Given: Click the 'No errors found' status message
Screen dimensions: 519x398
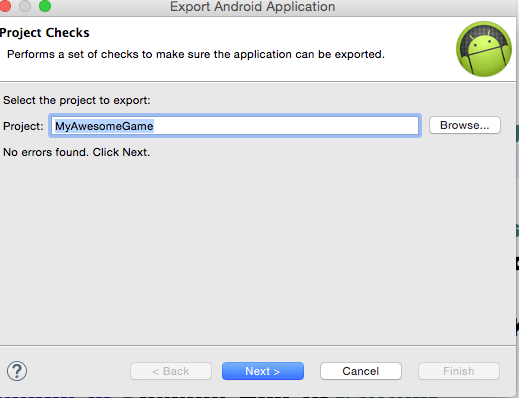Looking at the screenshot, I should 76,152.
